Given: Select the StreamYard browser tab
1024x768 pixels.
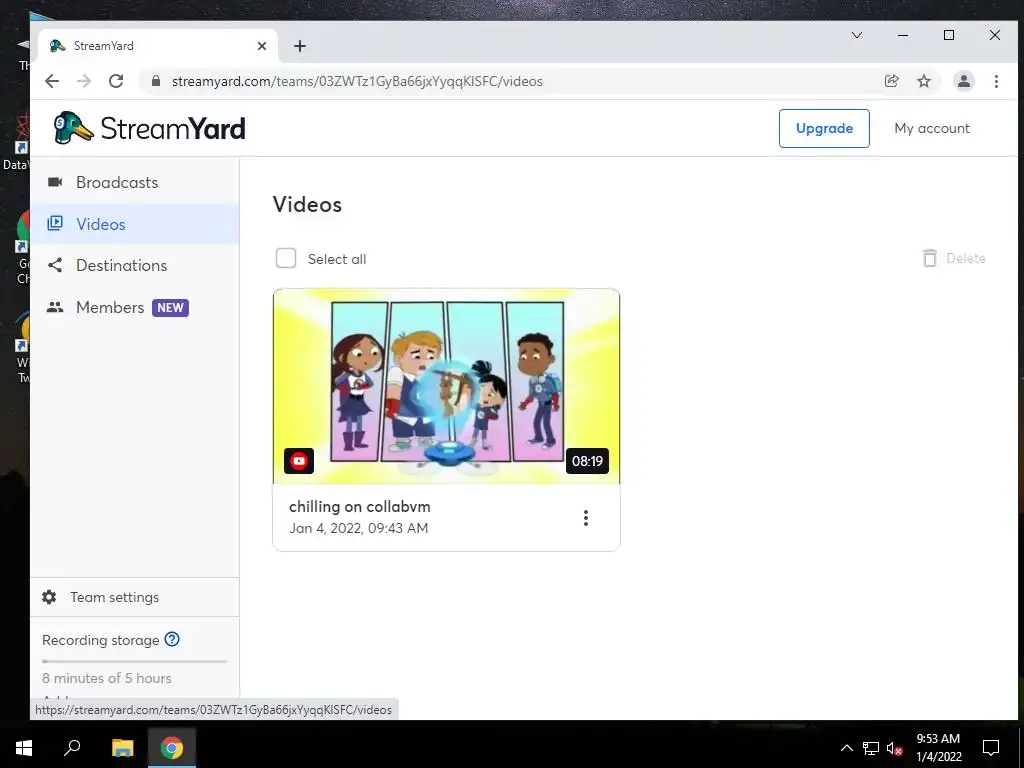Looking at the screenshot, I should point(158,46).
